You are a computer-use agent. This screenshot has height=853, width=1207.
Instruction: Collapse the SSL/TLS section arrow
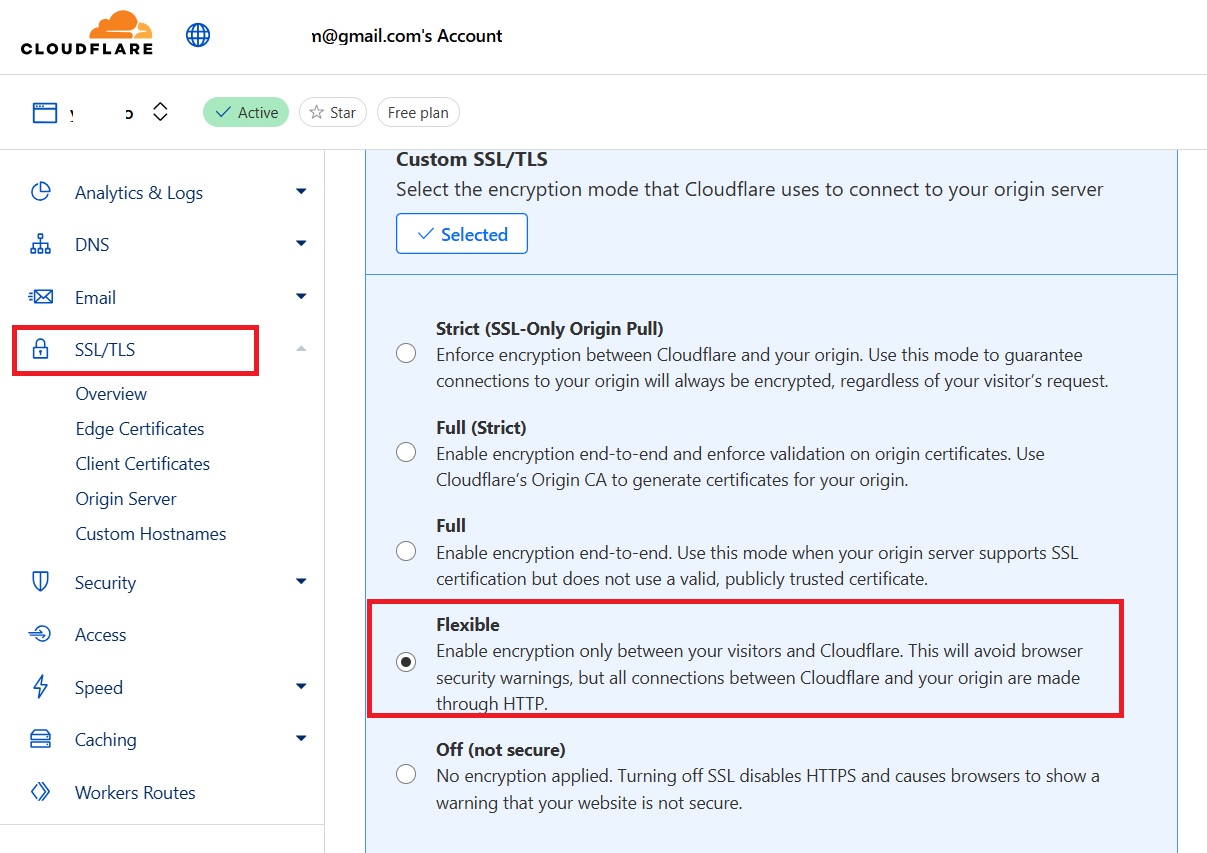click(x=301, y=348)
